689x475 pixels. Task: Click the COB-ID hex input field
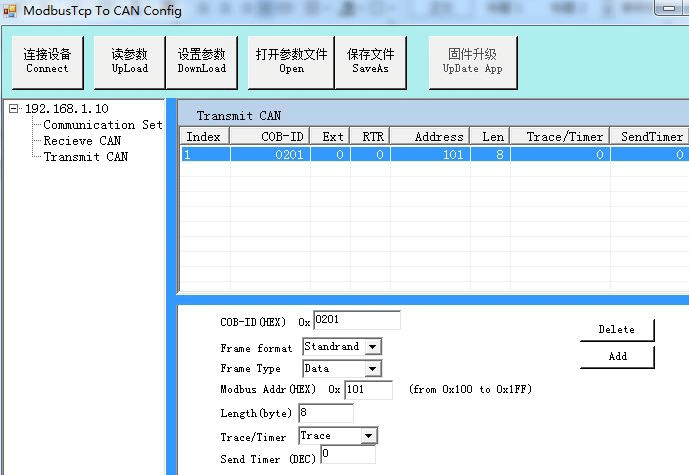click(356, 320)
